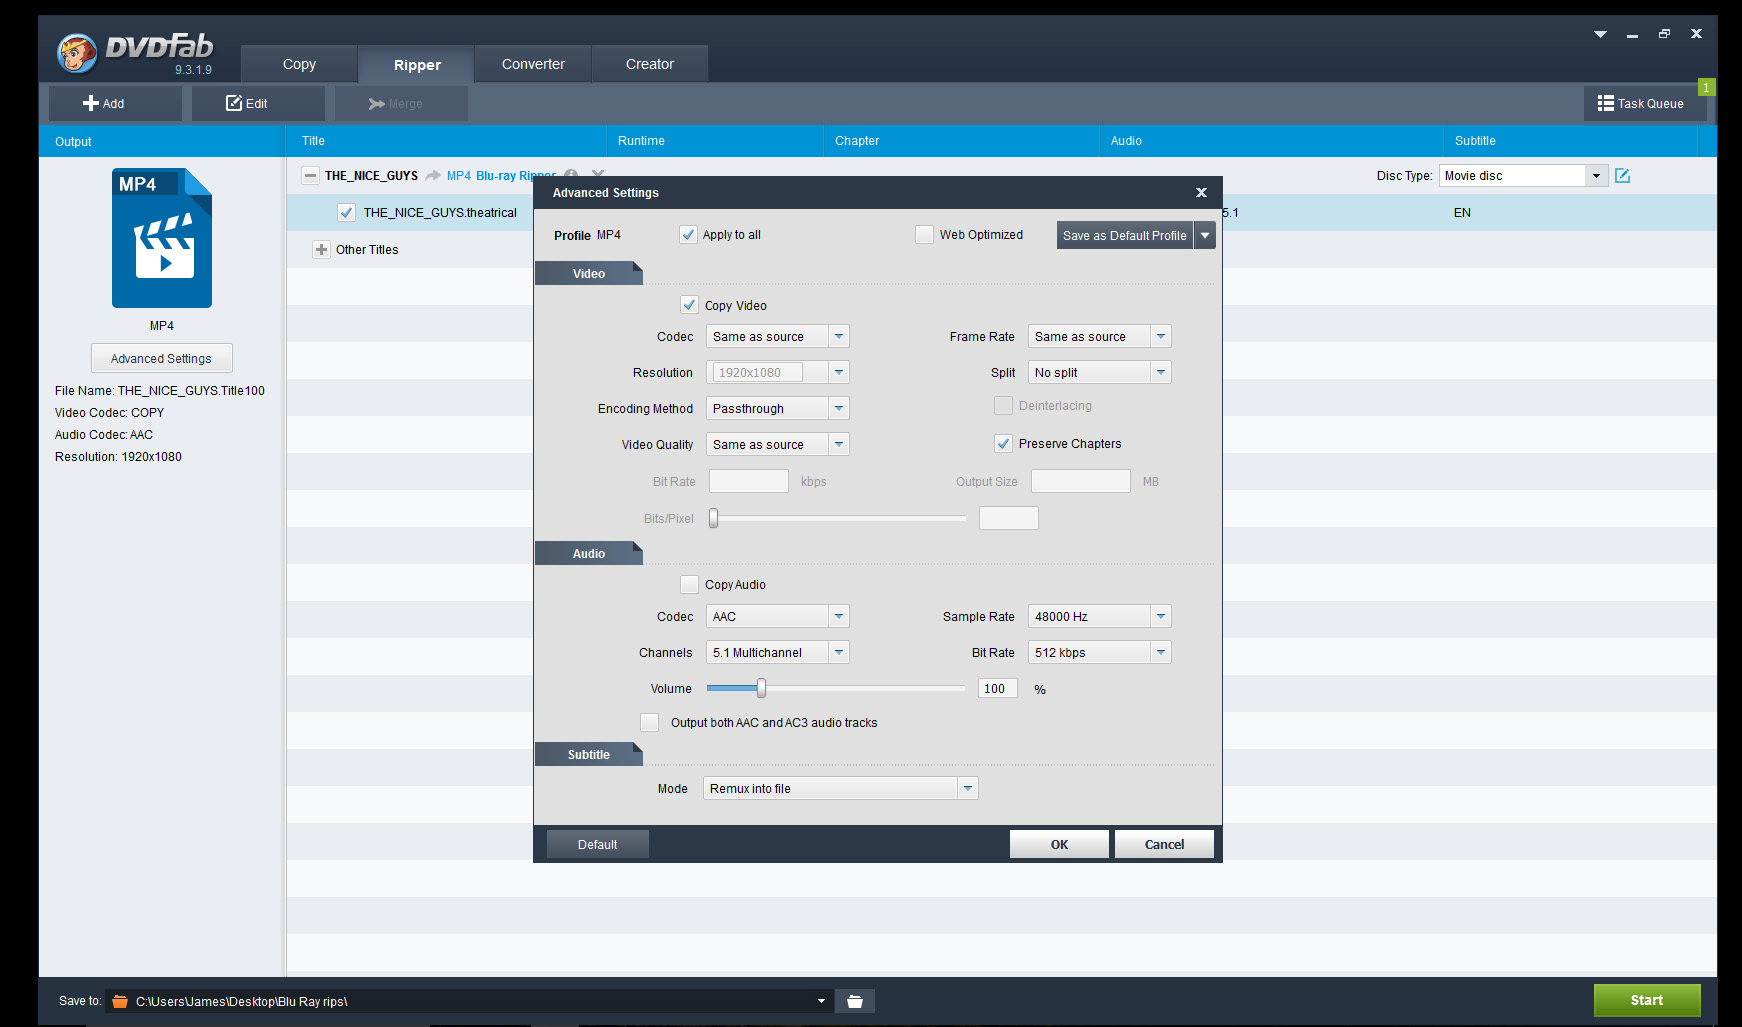Image resolution: width=1742 pixels, height=1027 pixels.
Task: Browse output folder with the folder icon
Action: (855, 1001)
